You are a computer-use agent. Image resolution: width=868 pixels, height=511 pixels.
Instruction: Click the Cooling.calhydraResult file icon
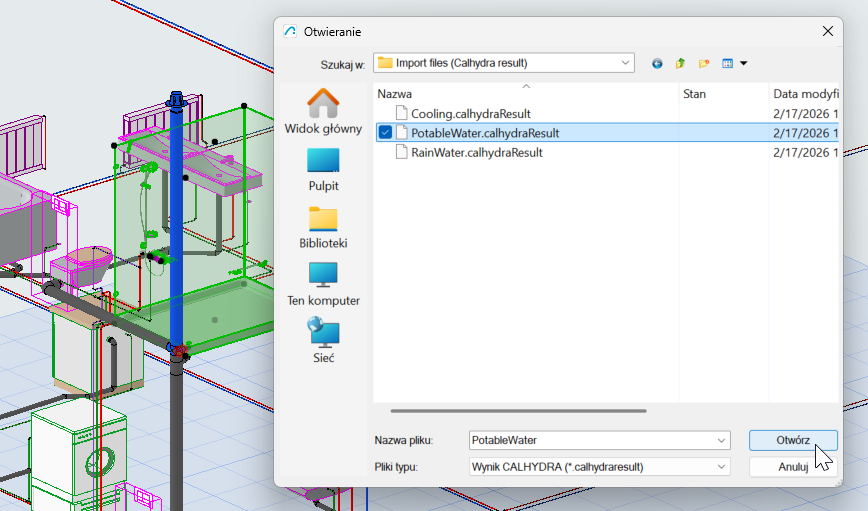pyautogui.click(x=401, y=113)
